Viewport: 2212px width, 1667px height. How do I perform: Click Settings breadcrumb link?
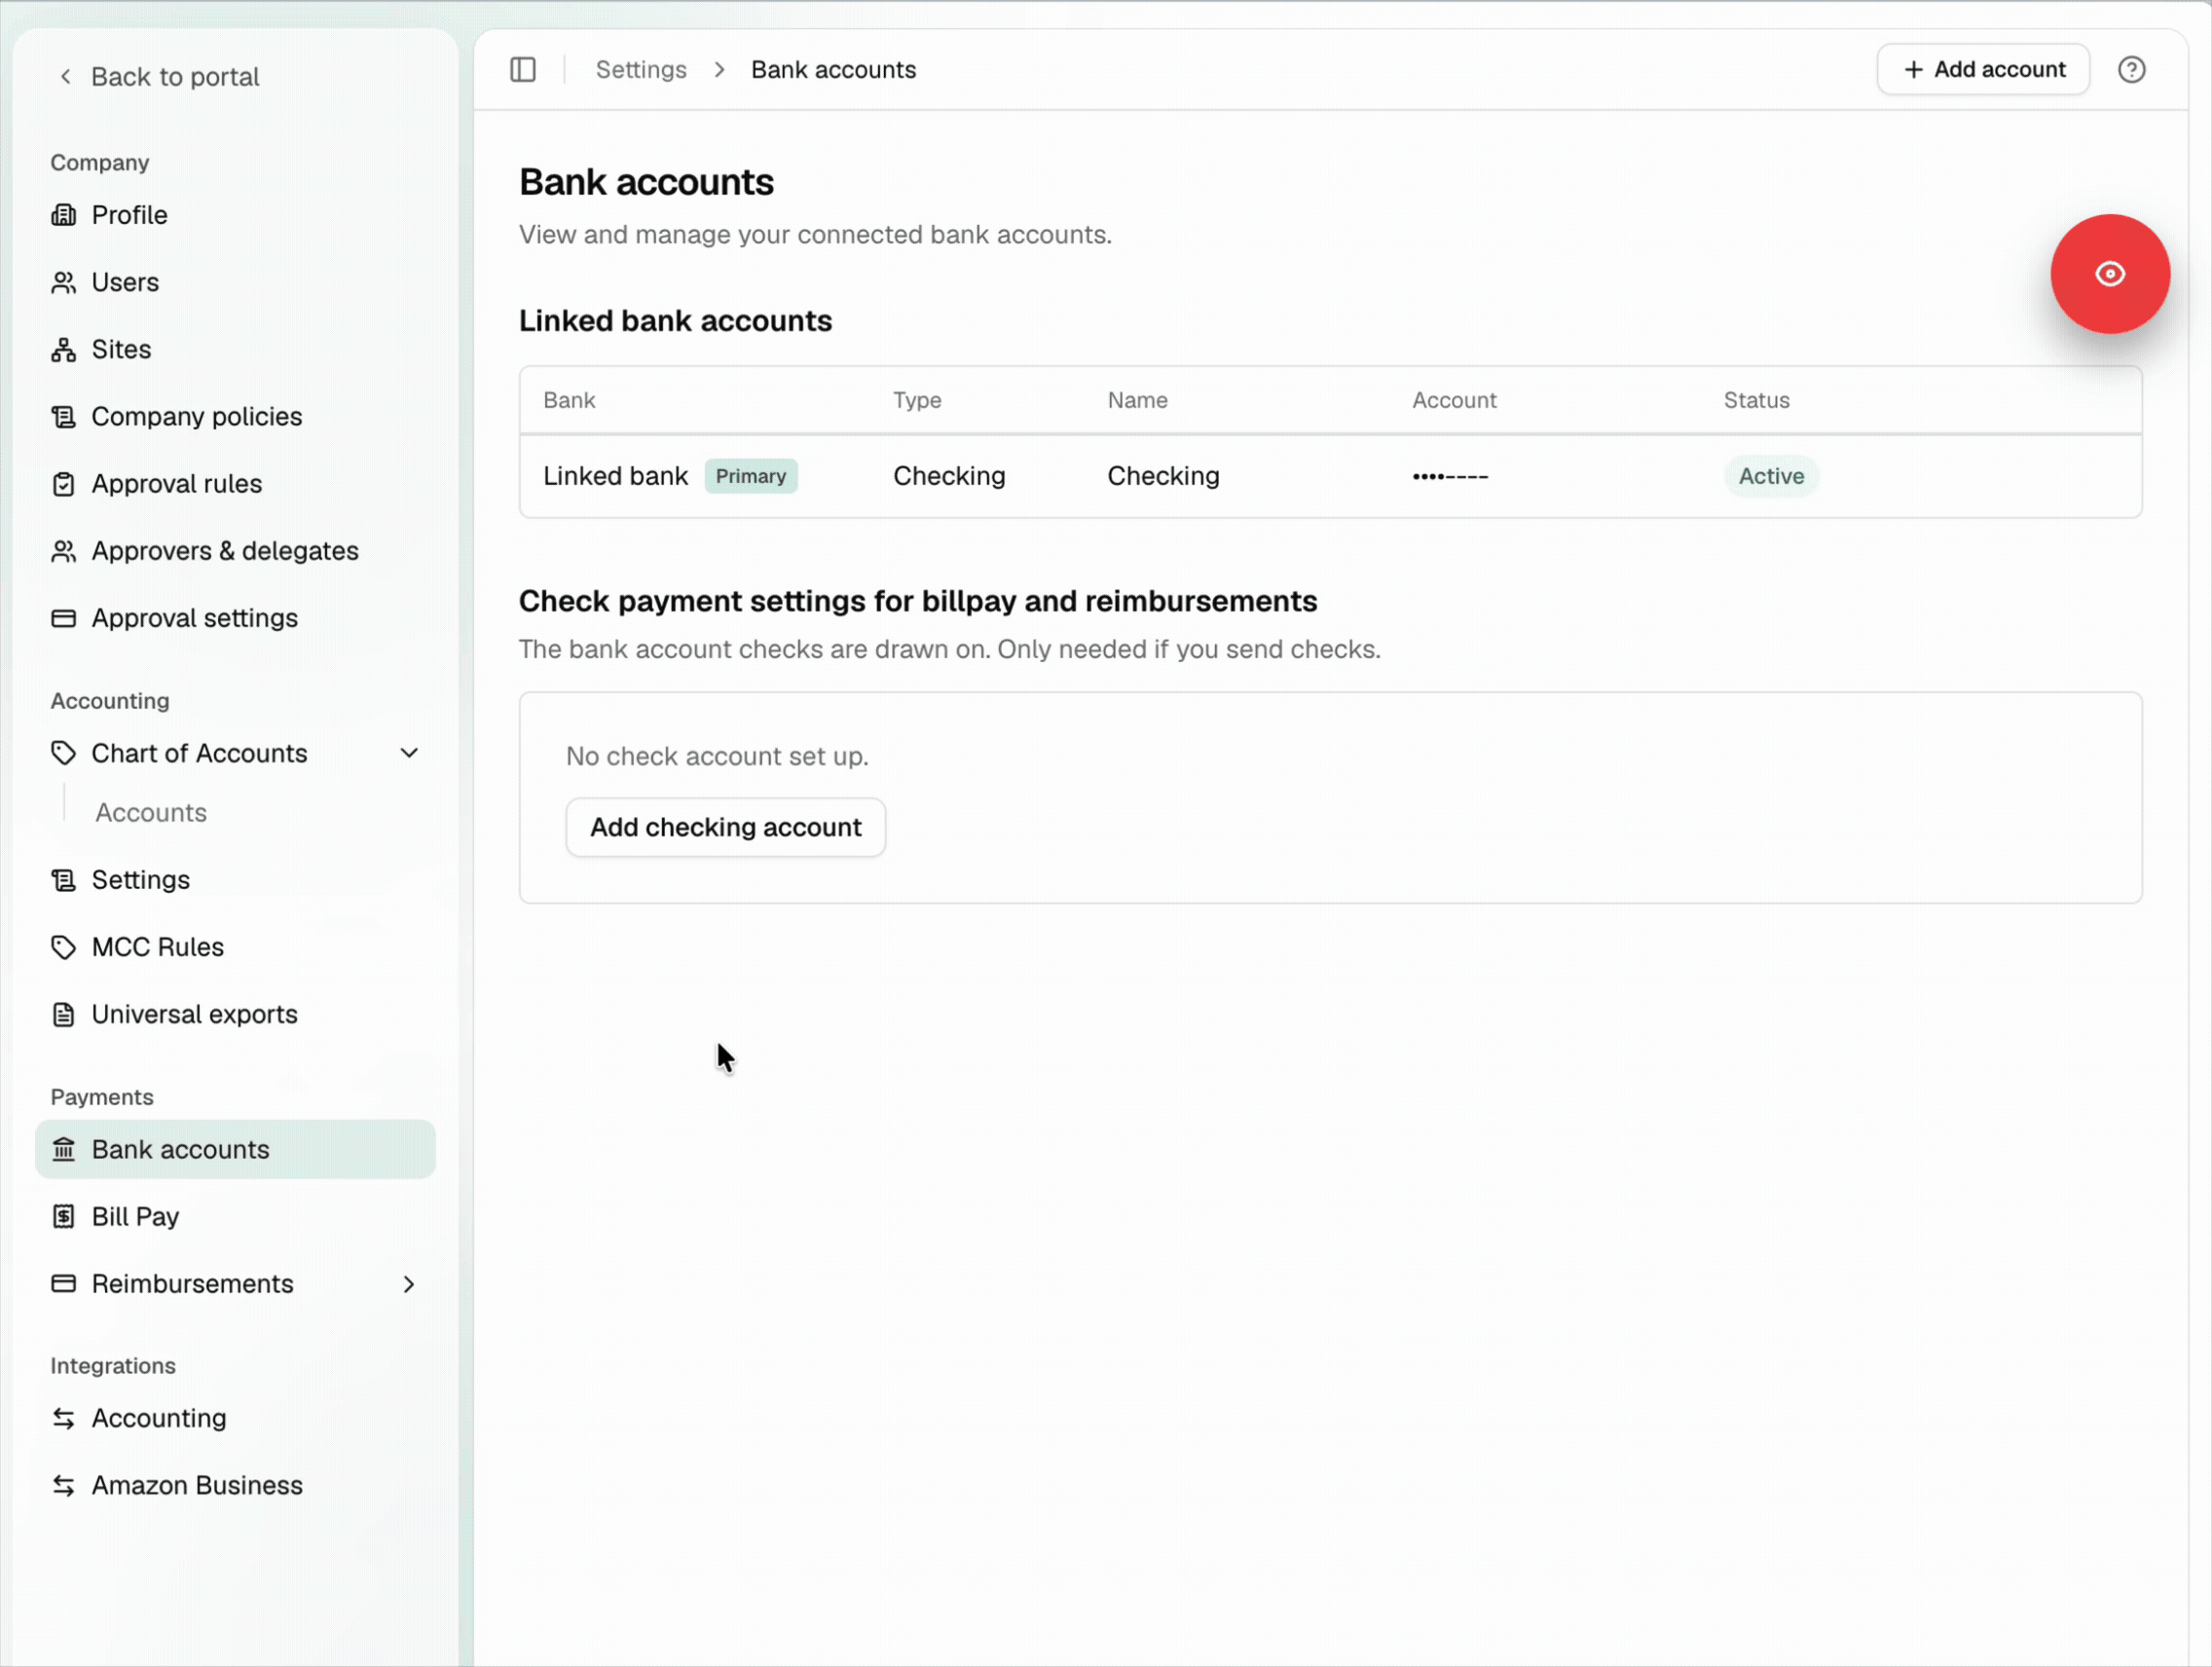tap(641, 70)
